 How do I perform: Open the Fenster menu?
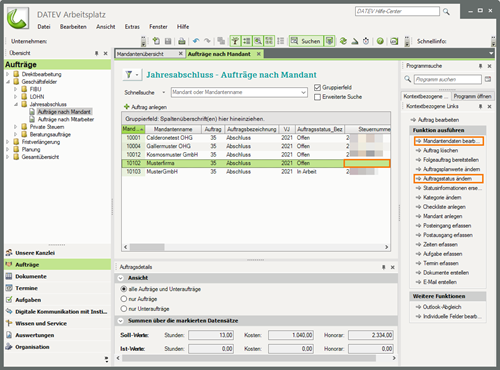(158, 27)
